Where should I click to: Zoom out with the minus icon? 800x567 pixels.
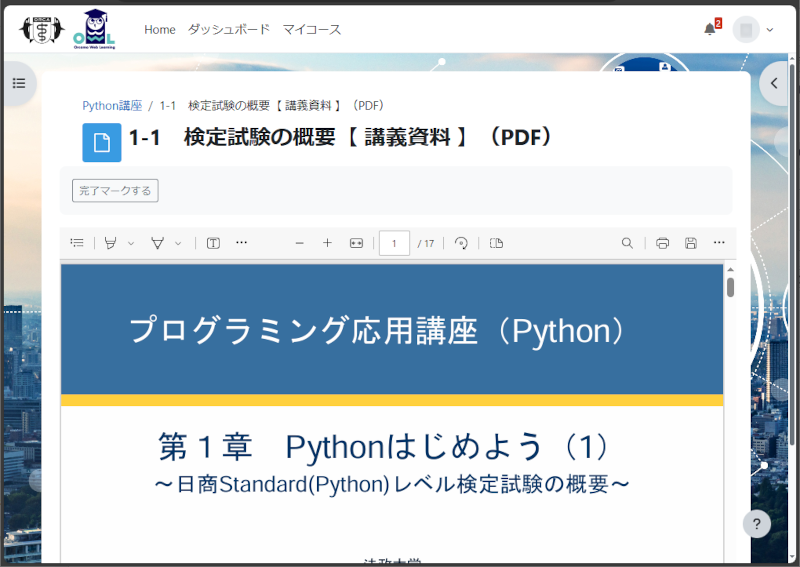click(299, 243)
